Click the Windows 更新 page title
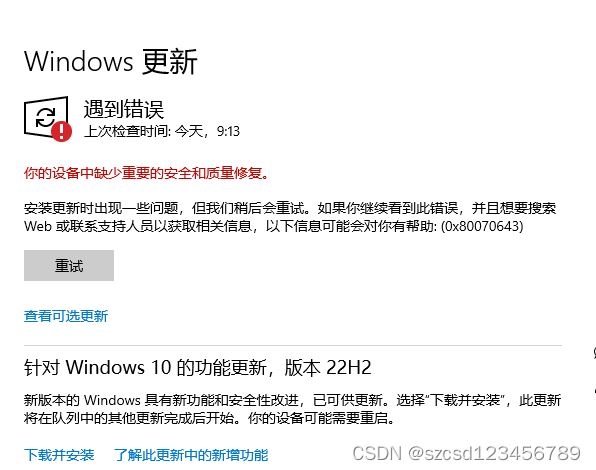 tap(111, 62)
